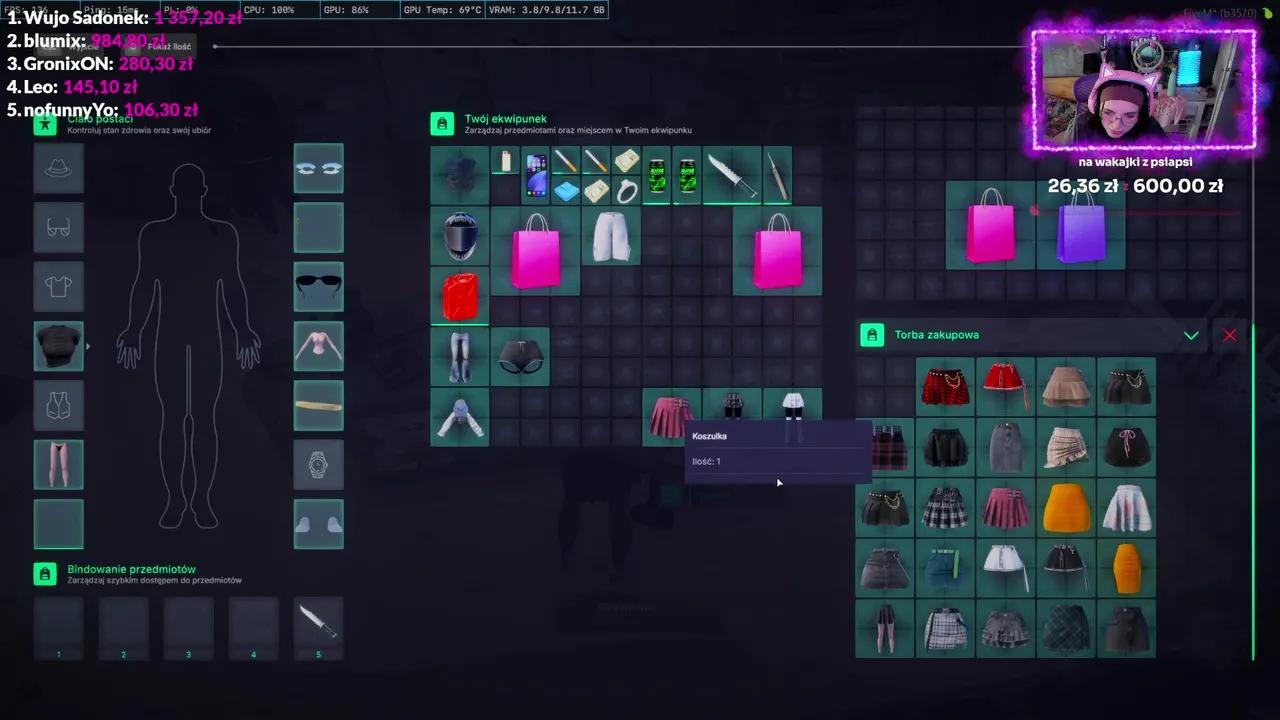Viewport: 1280px width, 720px height.
Task: Select the empty t-shirt outline slot
Action: coord(58,287)
